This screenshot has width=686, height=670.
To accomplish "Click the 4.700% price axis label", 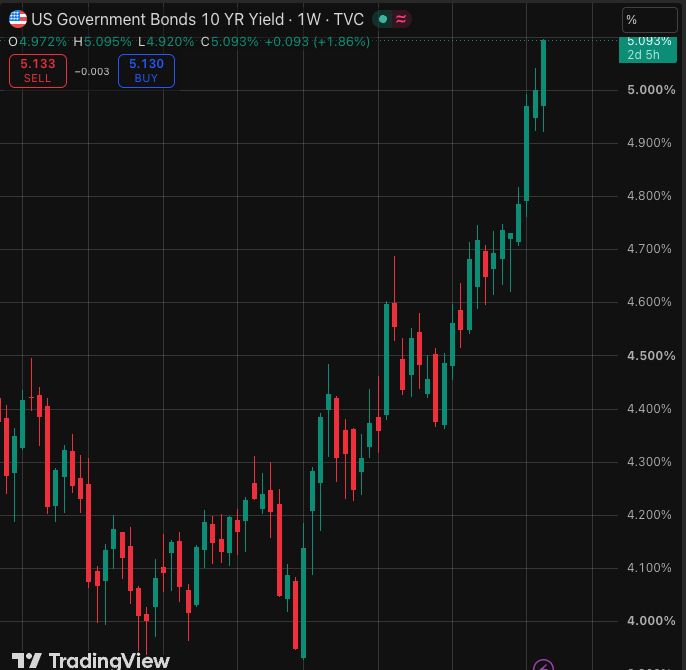I will coord(649,249).
